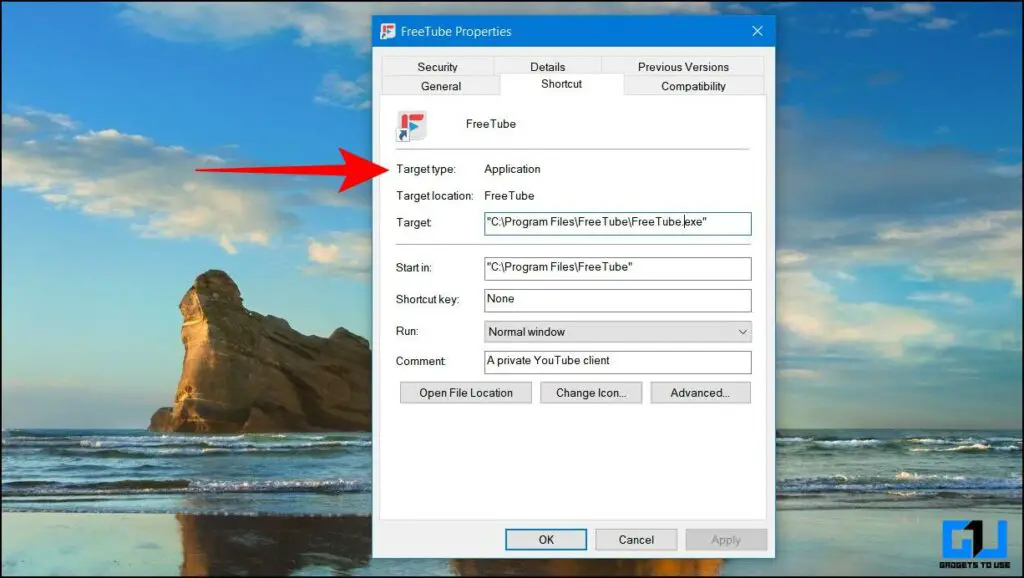Click the greyed-out Apply button
This screenshot has width=1024, height=578.
[x=726, y=540]
